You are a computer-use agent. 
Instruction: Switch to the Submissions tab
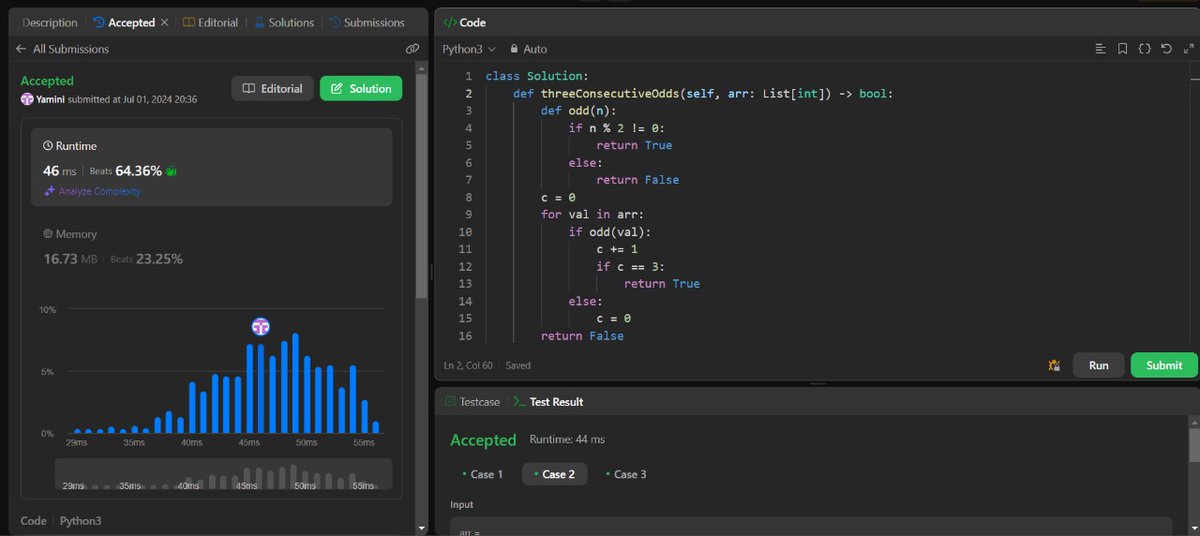point(366,22)
